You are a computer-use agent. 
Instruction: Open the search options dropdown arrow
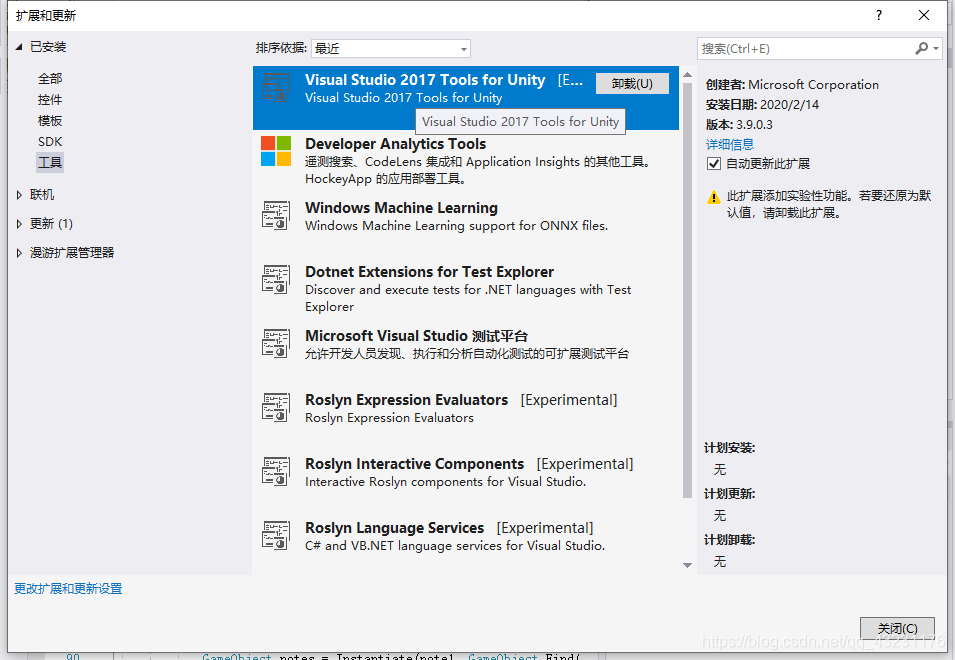[x=936, y=48]
